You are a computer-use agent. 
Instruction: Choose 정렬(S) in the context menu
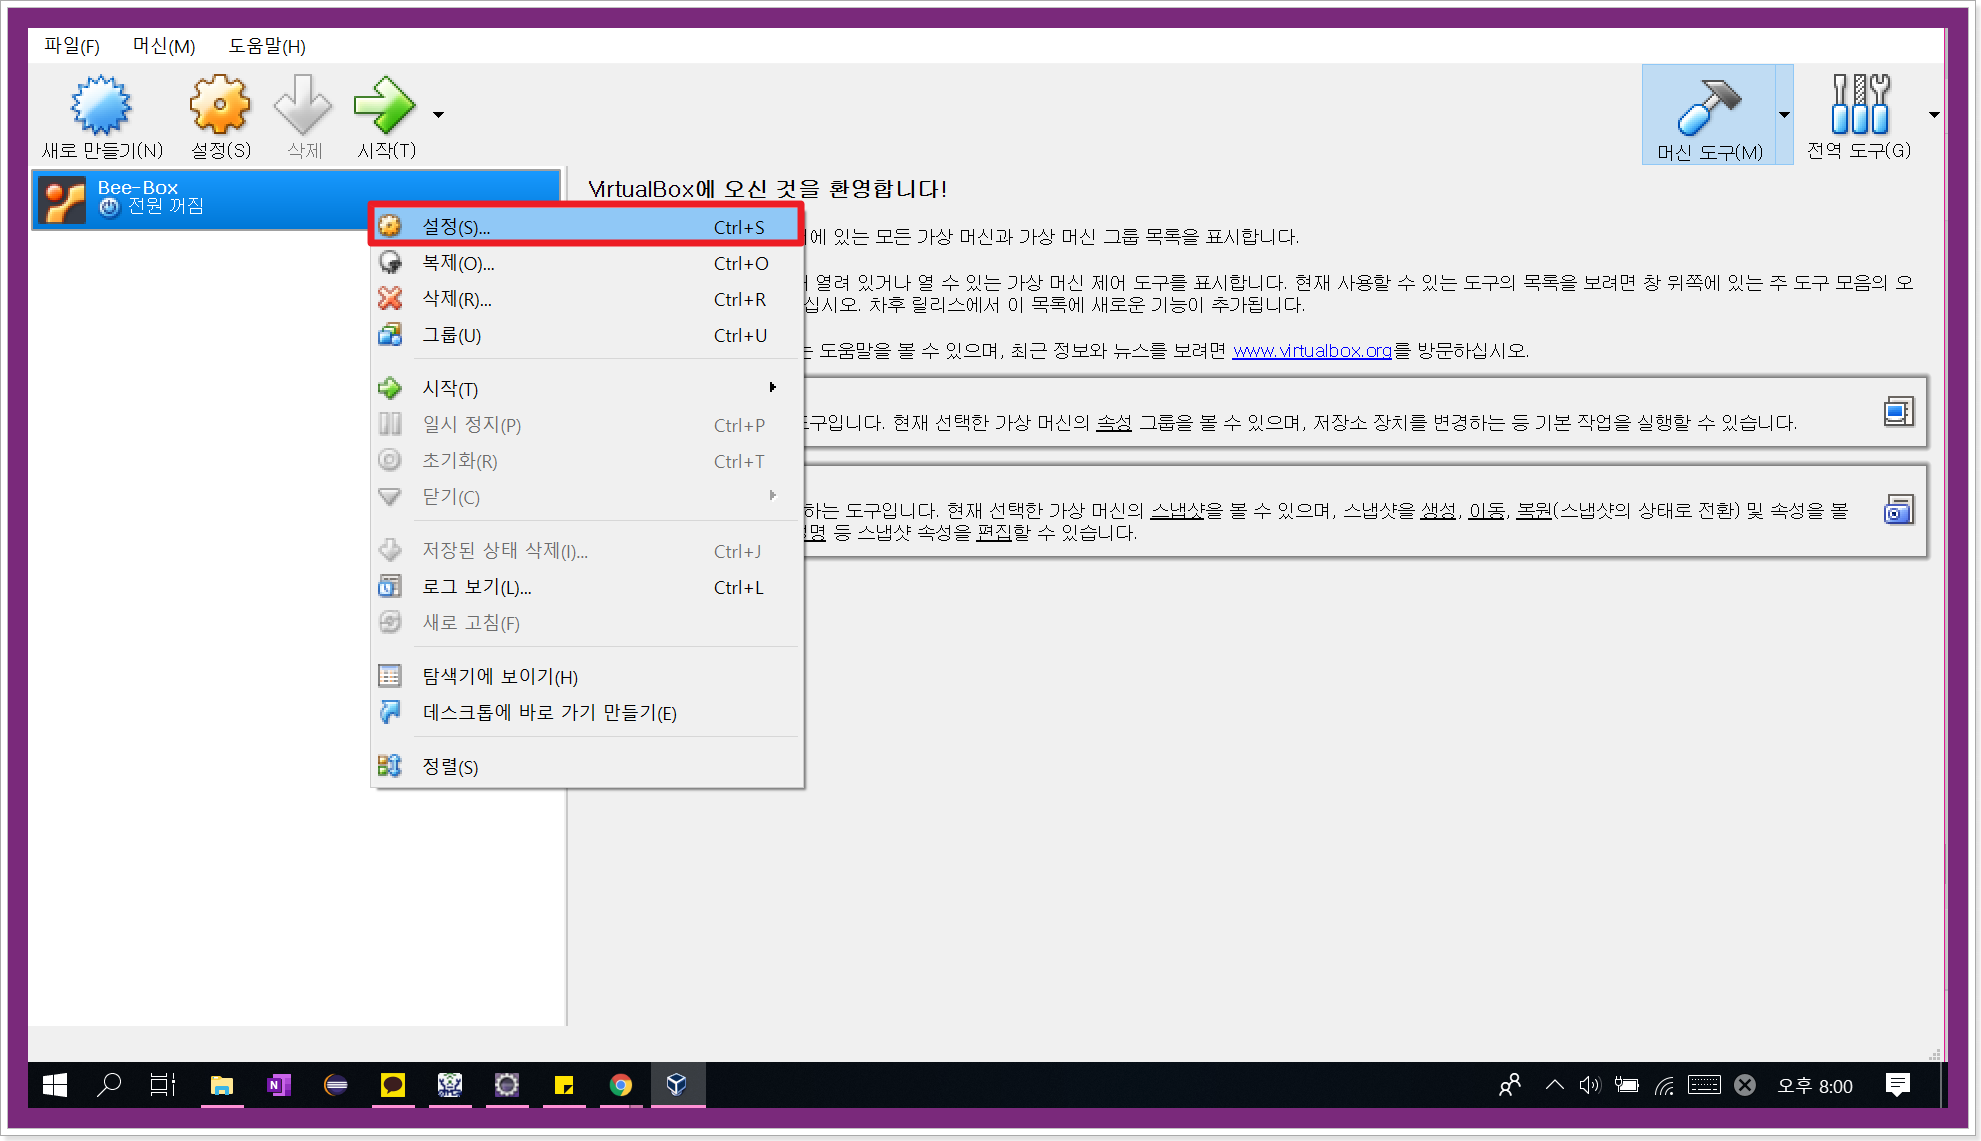click(x=587, y=767)
